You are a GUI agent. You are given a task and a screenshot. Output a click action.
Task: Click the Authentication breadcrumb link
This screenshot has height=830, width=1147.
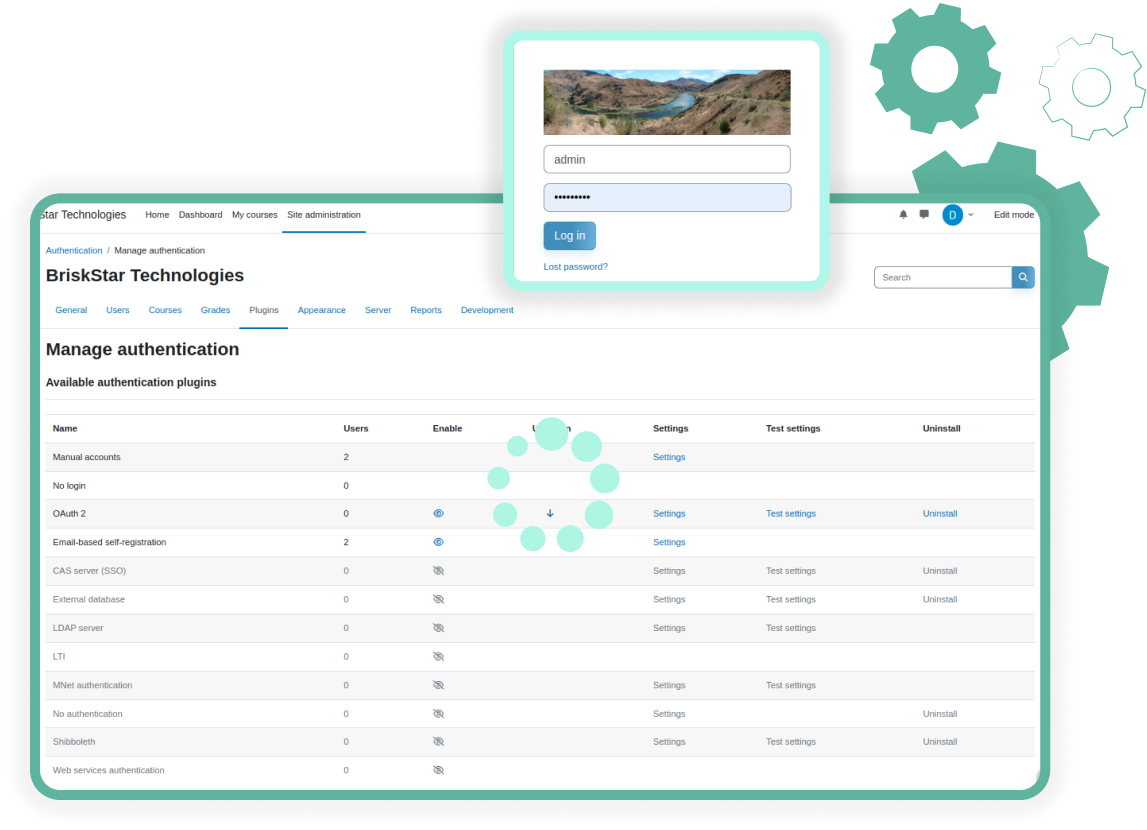click(x=74, y=250)
